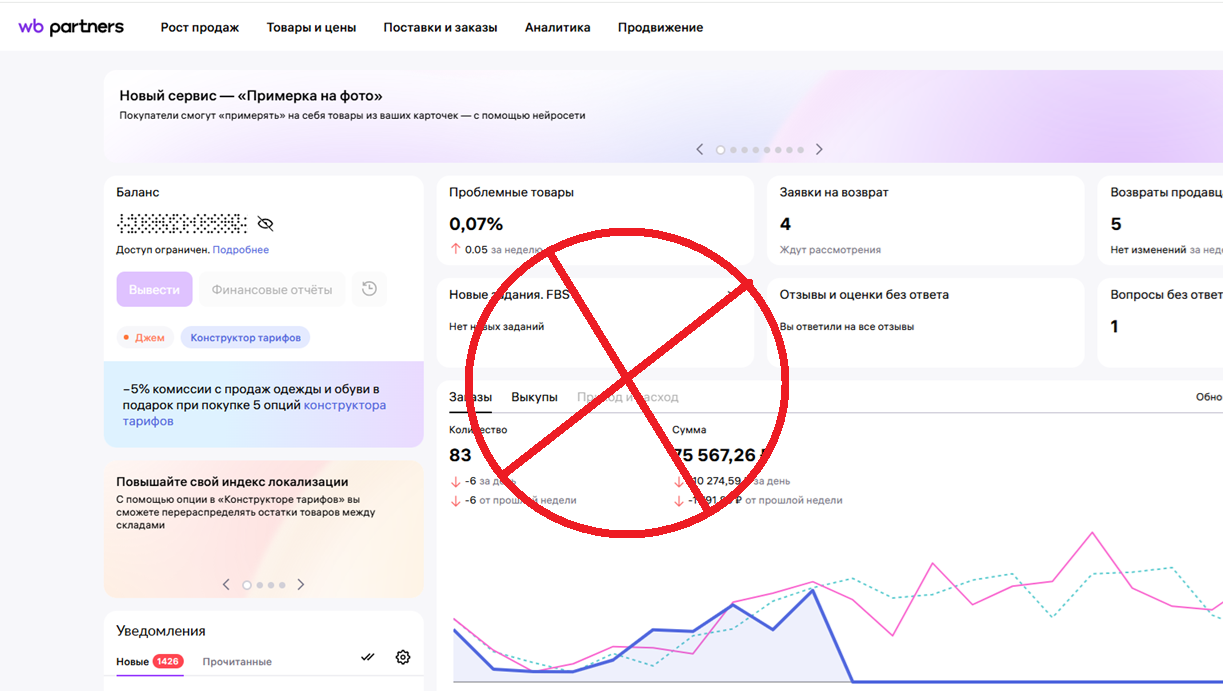Click the wb partners logo
Screen dimensions: 1223x691
pyautogui.click(x=71, y=27)
